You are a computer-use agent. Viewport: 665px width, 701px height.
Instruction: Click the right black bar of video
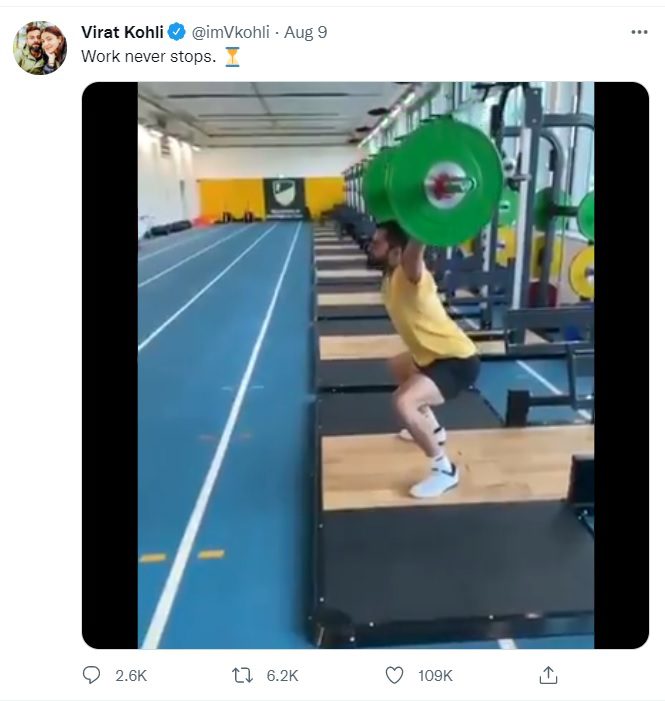coord(622,365)
